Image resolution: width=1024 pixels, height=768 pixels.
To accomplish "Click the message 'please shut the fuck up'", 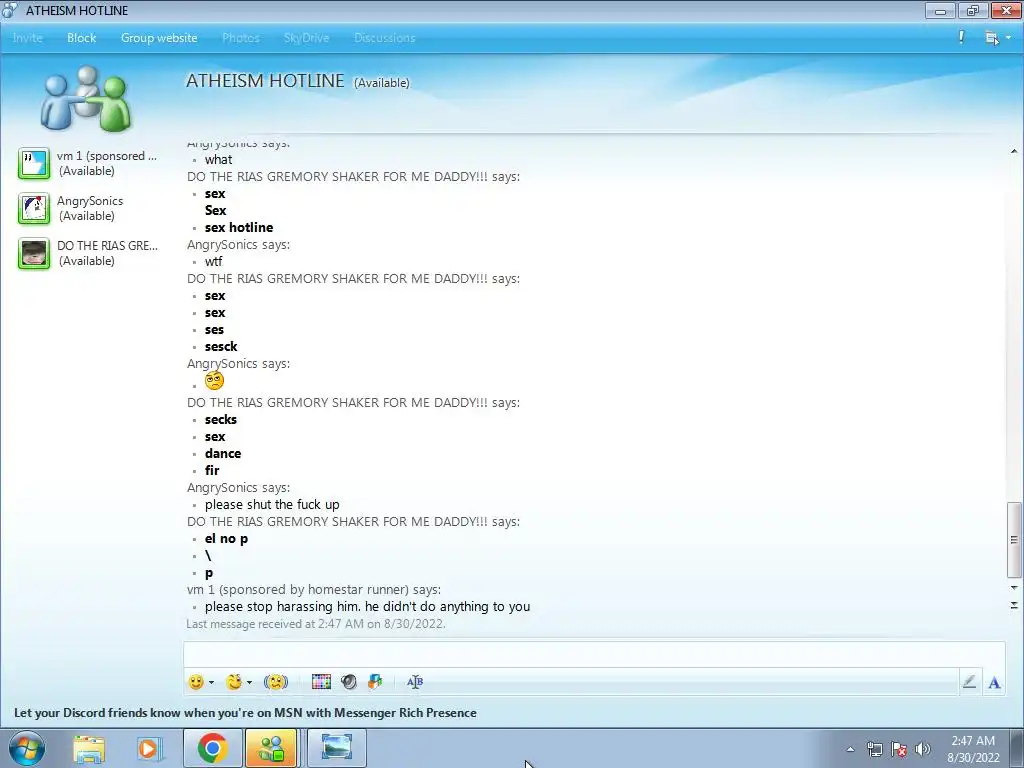I will 272,505.
